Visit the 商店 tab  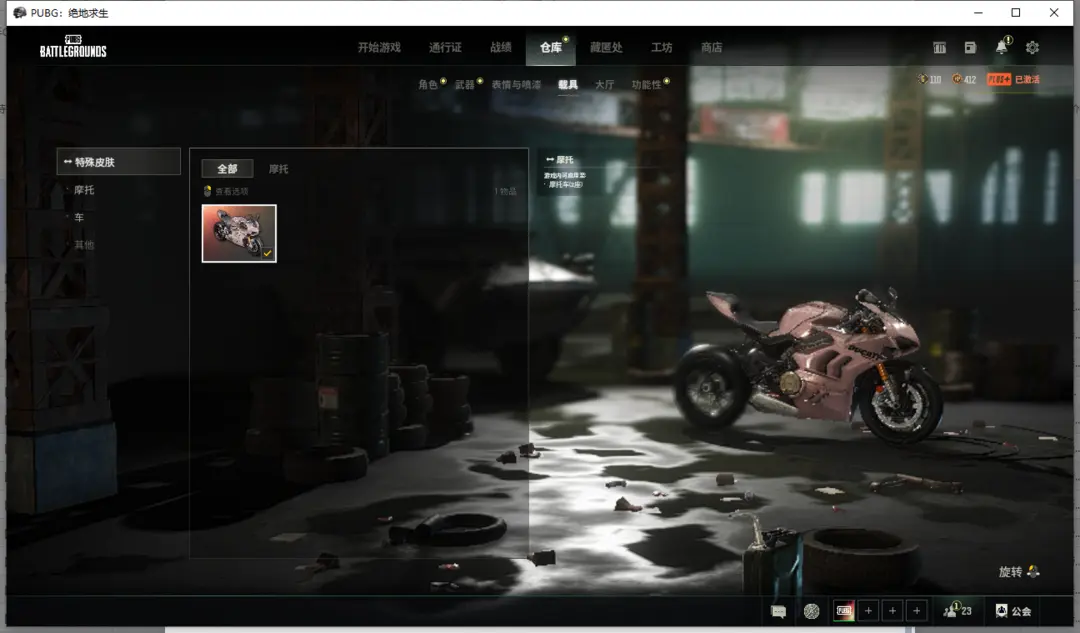click(712, 48)
